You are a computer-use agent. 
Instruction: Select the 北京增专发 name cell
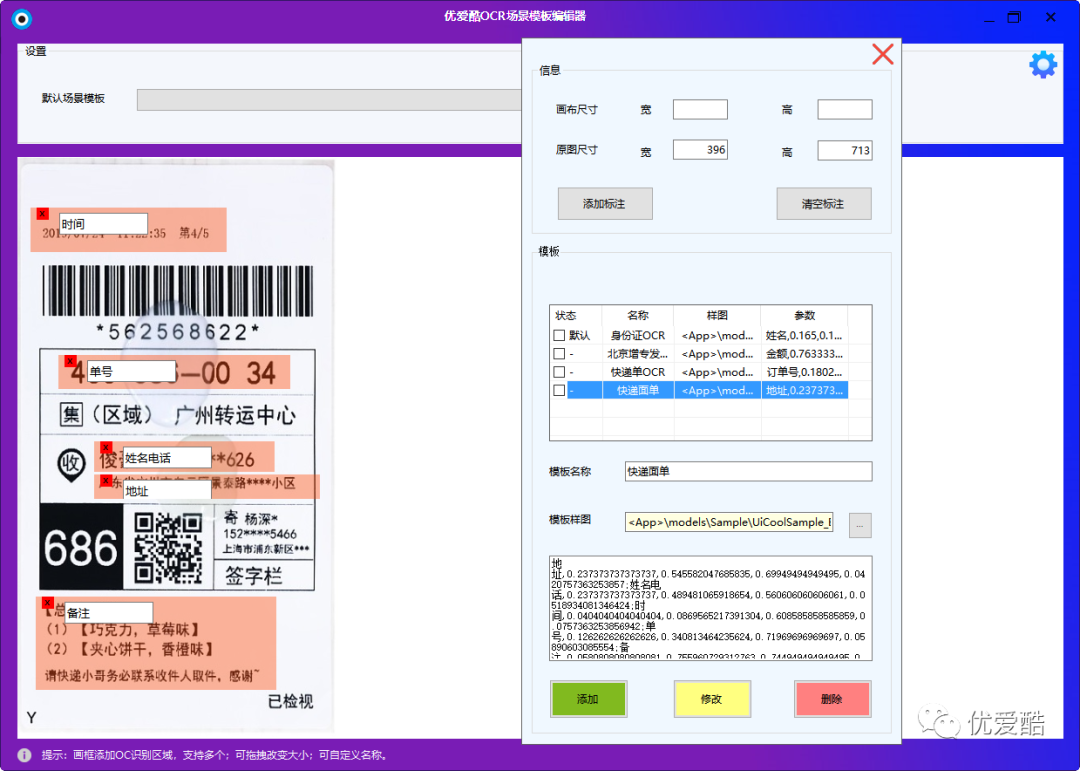(638, 354)
